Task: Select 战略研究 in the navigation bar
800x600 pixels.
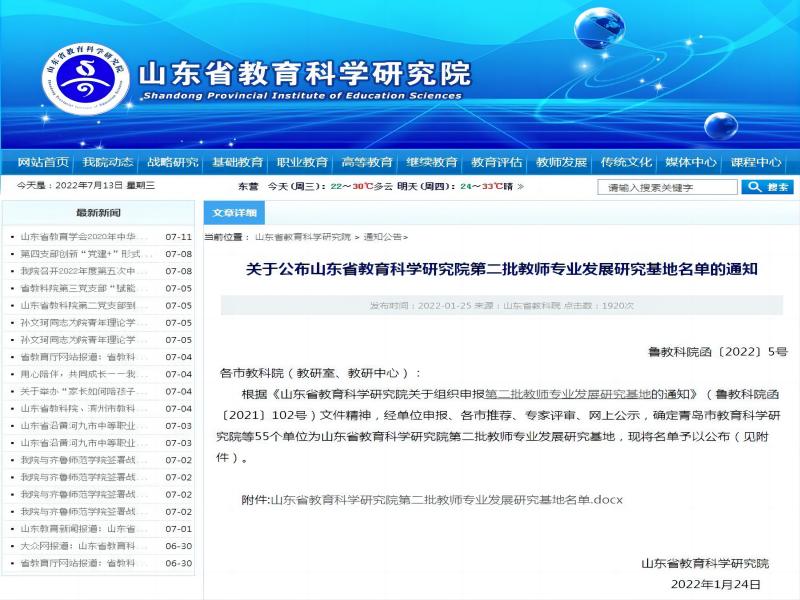Action: 173,162
